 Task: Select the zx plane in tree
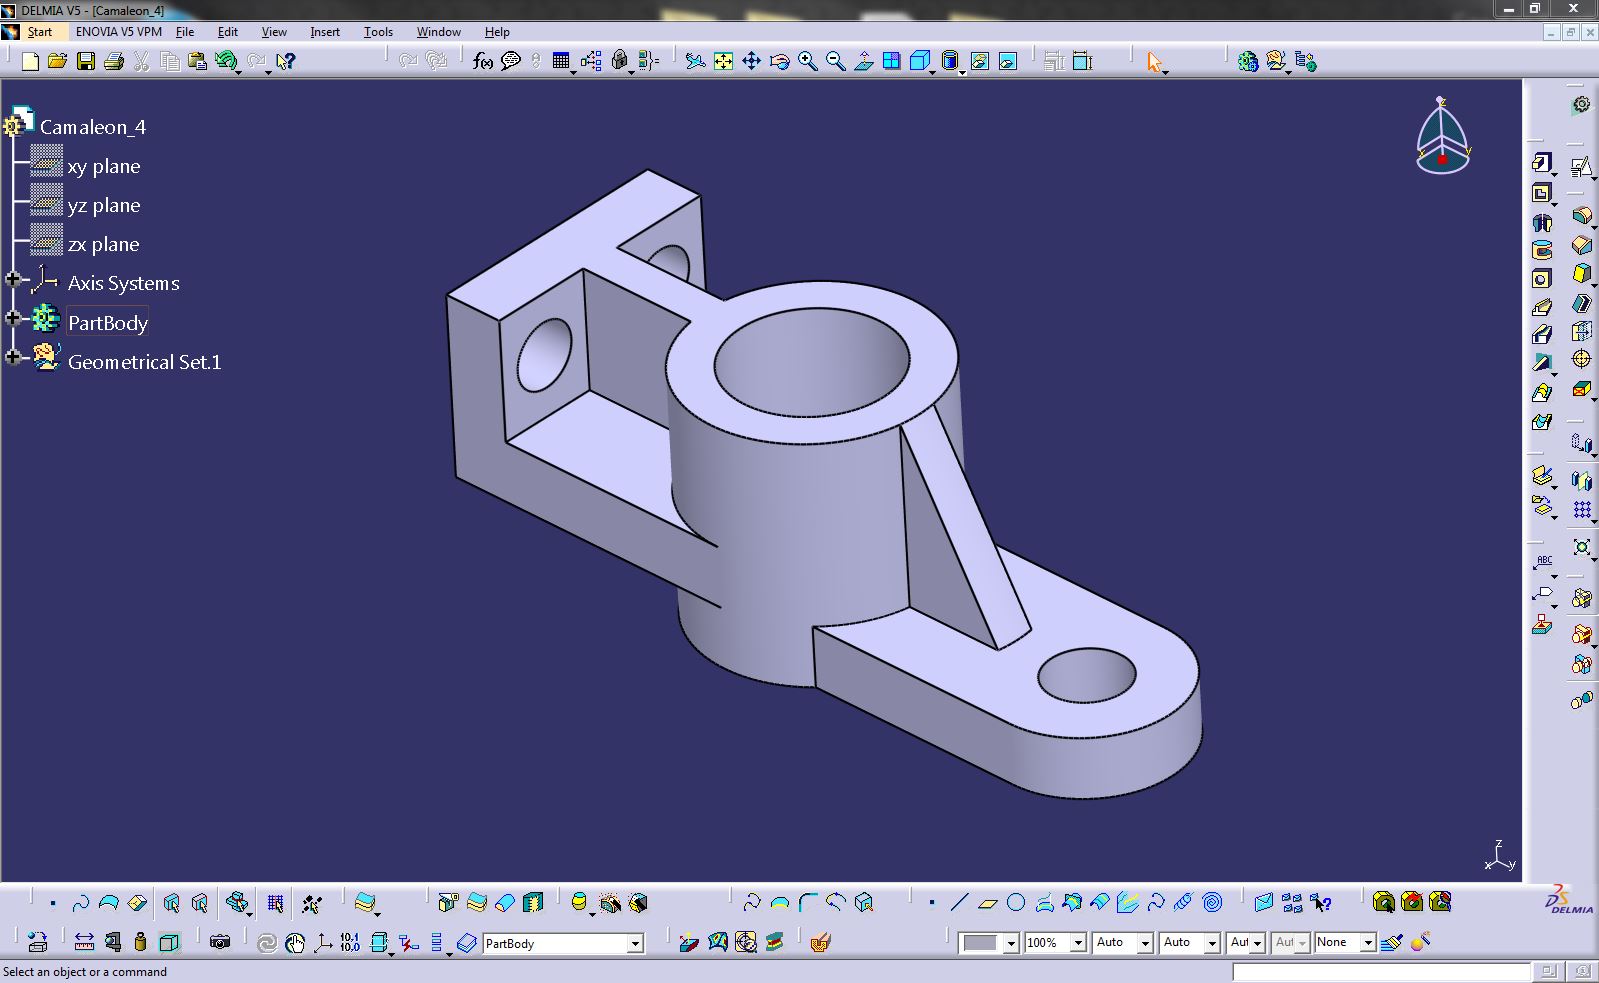click(x=104, y=244)
